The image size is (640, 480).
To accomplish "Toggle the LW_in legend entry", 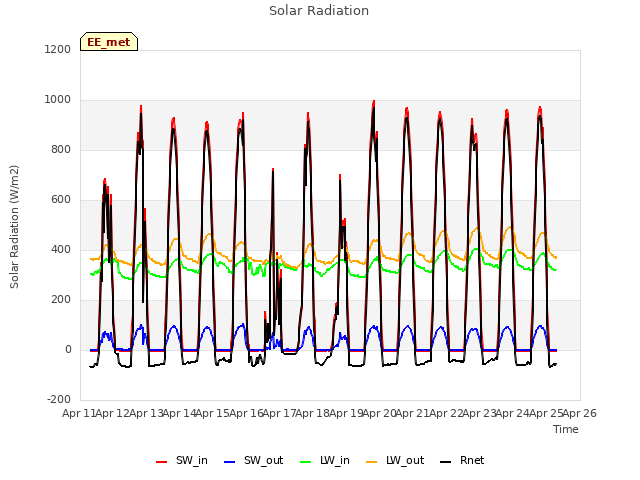I will [325, 460].
